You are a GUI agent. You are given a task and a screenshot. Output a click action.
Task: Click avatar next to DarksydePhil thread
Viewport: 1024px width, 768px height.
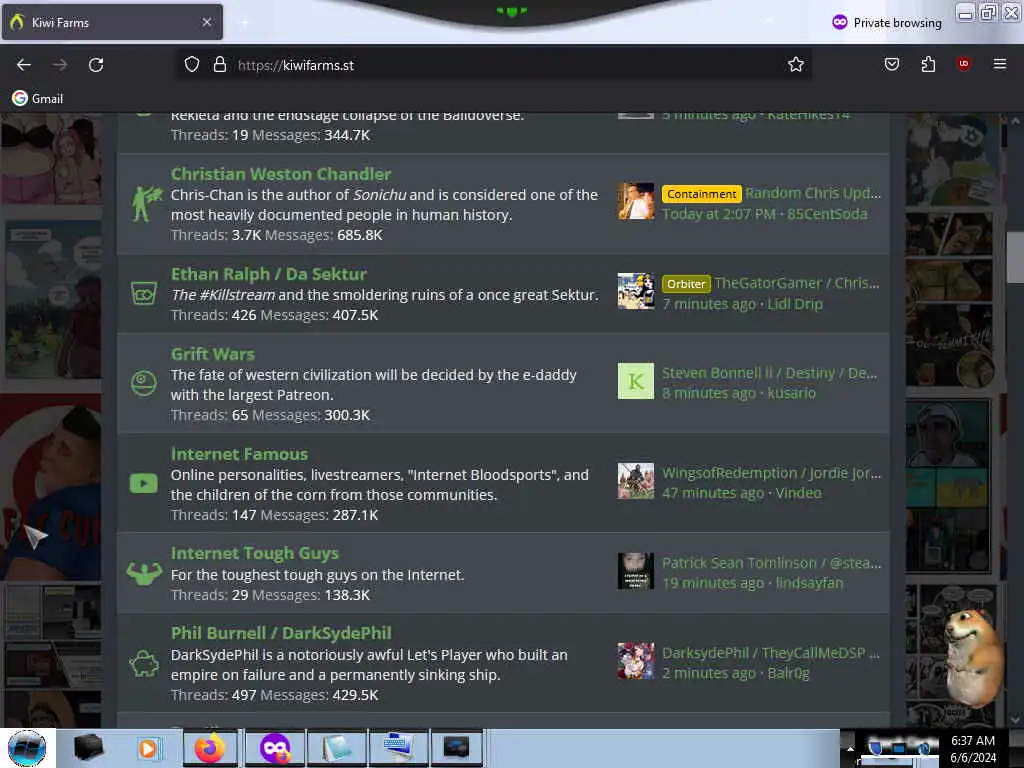(635, 661)
